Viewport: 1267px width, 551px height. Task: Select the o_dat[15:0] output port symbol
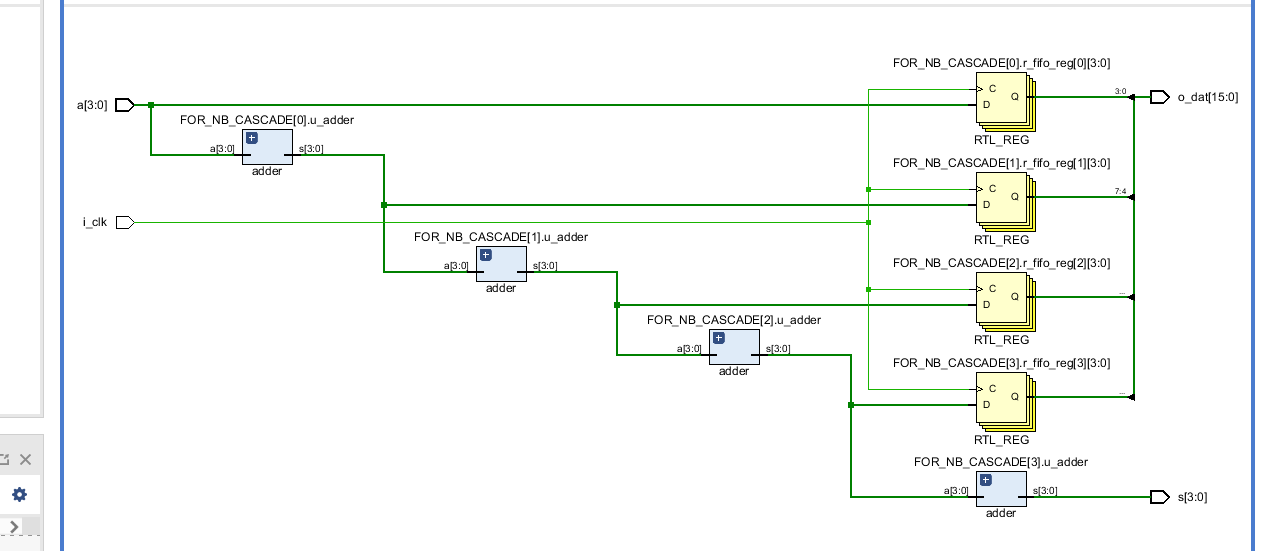pyautogui.click(x=1159, y=97)
